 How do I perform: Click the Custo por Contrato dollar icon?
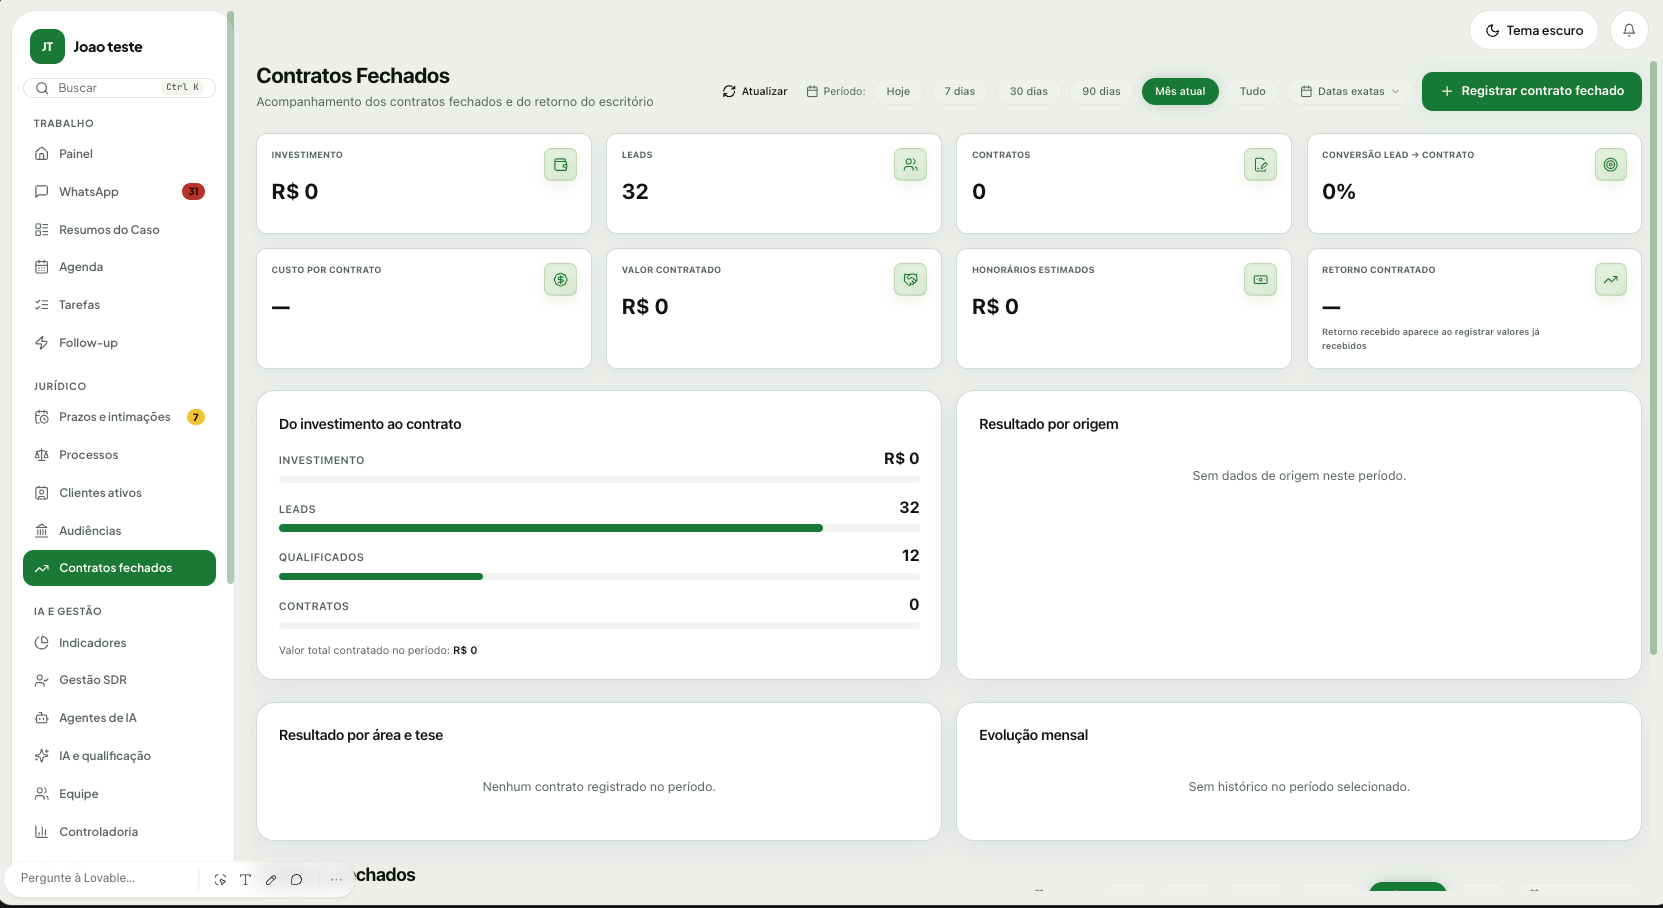560,279
